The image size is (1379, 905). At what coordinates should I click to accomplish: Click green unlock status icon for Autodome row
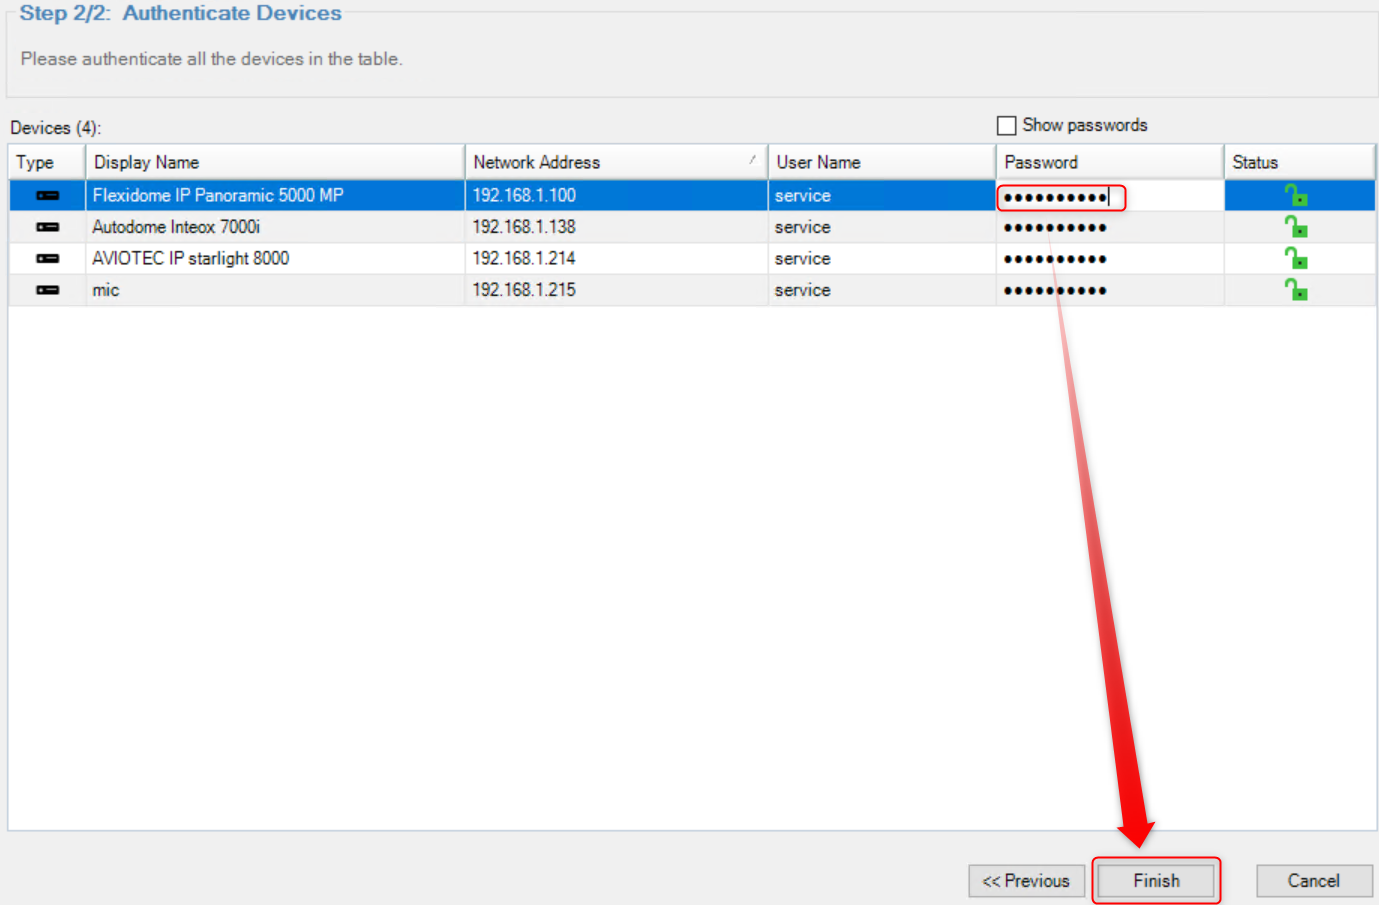pos(1296,227)
